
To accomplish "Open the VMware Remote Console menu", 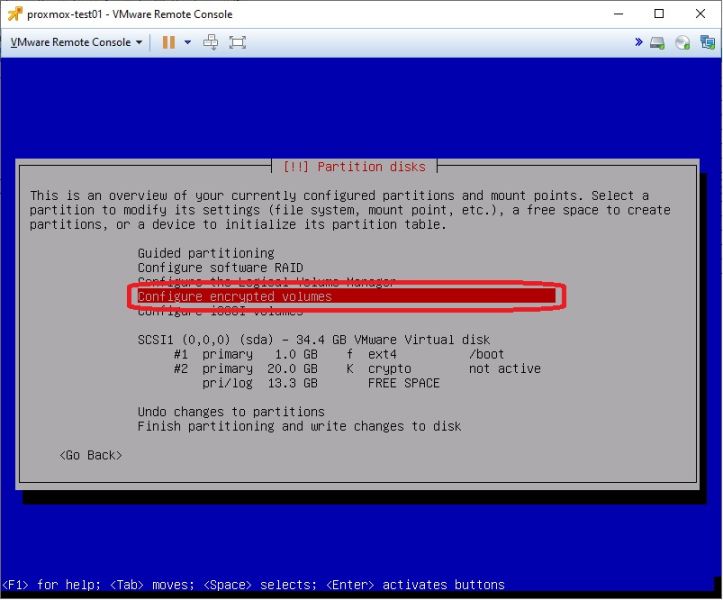I will [76, 42].
